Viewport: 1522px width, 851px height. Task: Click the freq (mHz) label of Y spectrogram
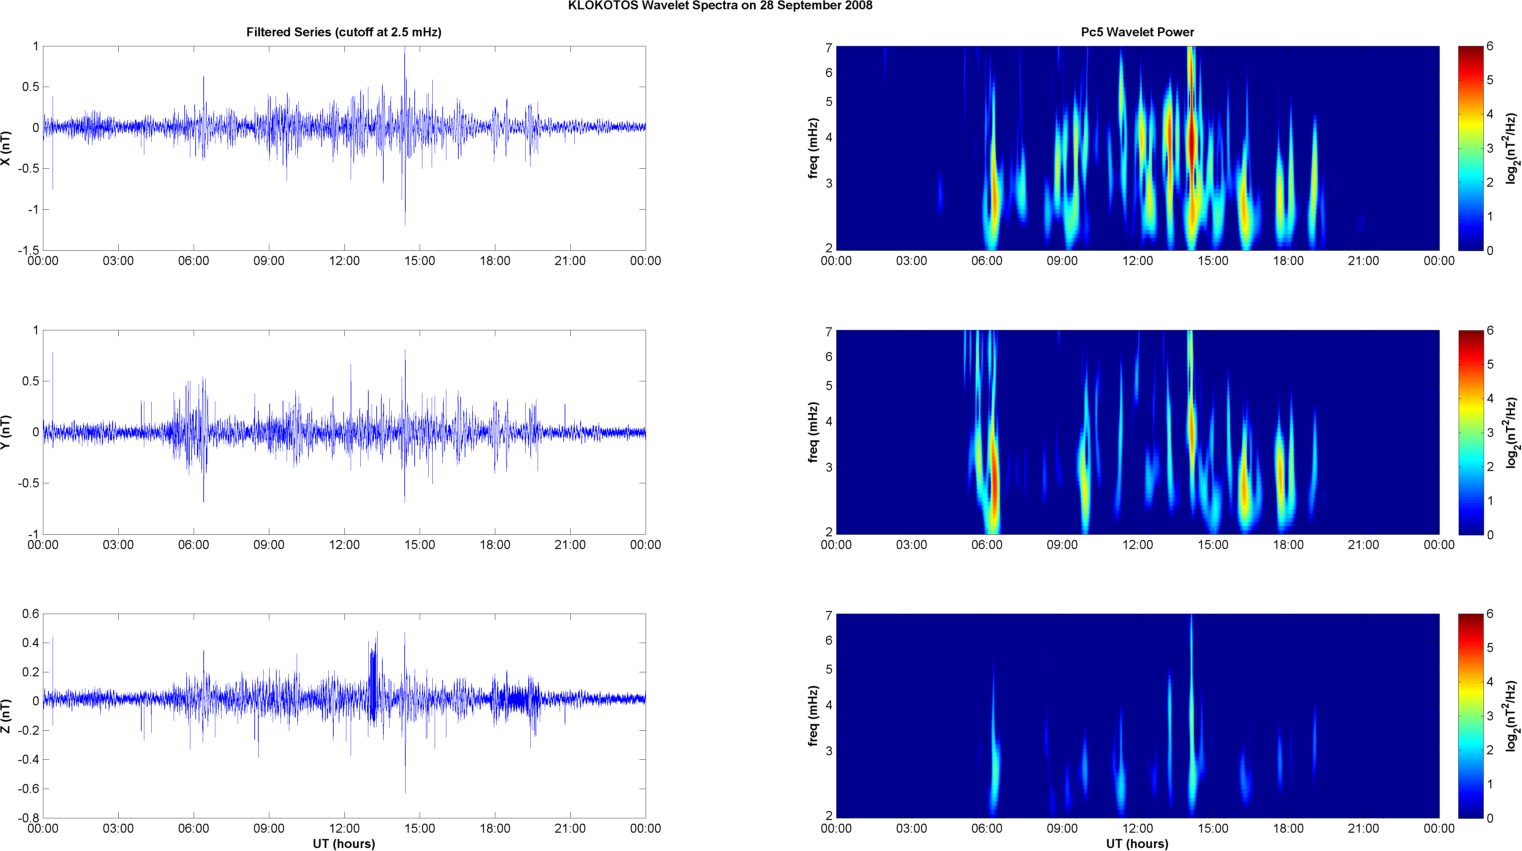814,432
